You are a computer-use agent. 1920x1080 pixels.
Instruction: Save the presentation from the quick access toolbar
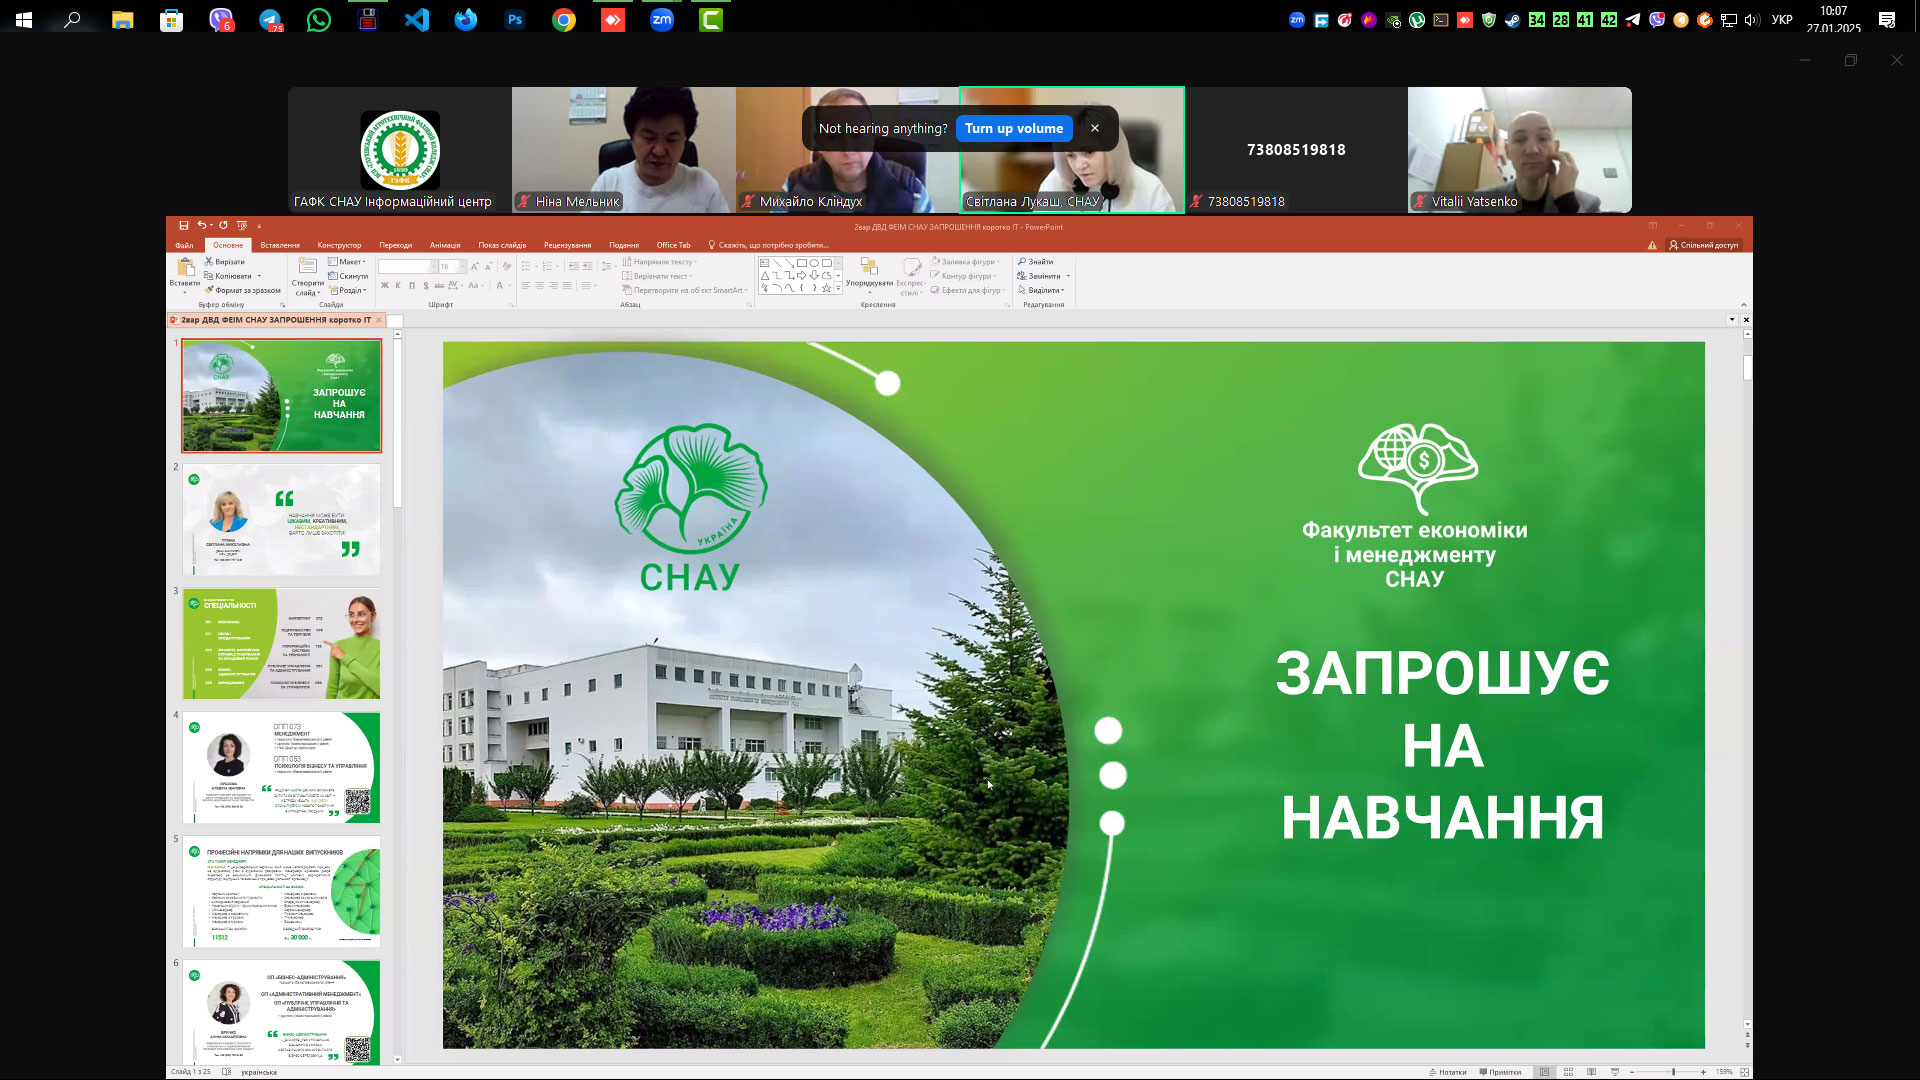184,226
